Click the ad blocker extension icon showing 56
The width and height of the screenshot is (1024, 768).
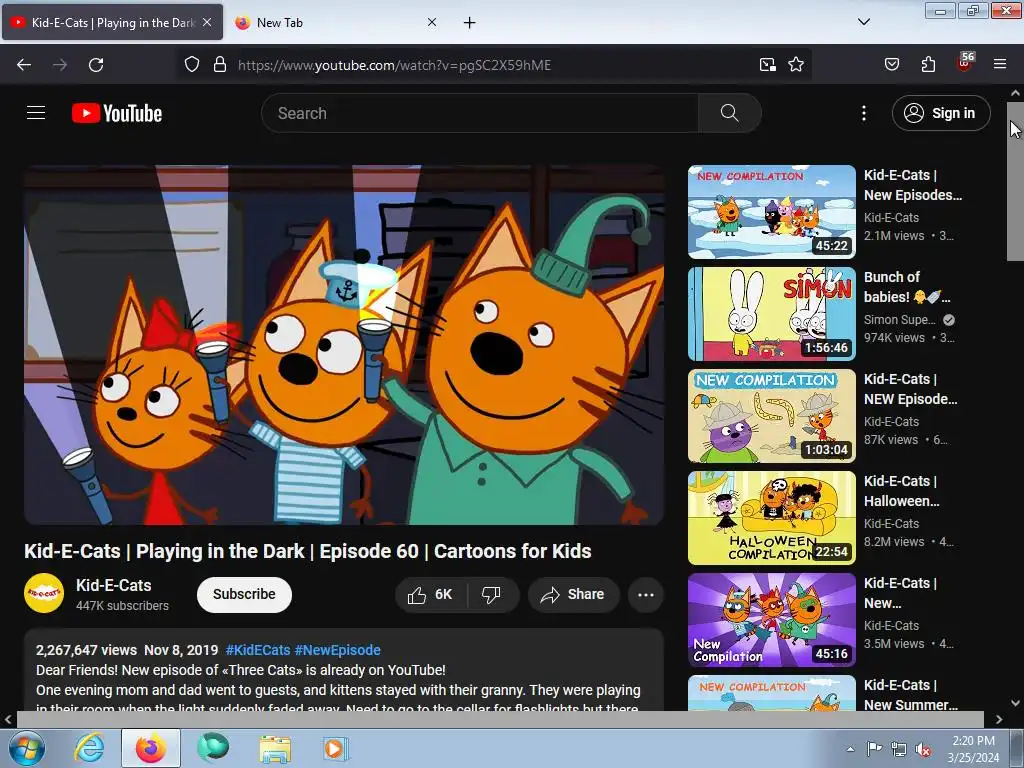click(x=965, y=62)
